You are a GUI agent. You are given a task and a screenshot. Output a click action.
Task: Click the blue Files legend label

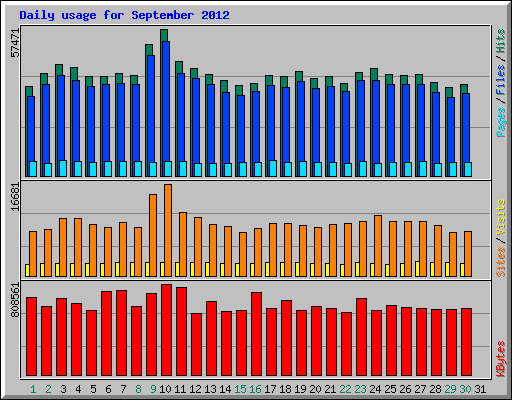[x=501, y=79]
